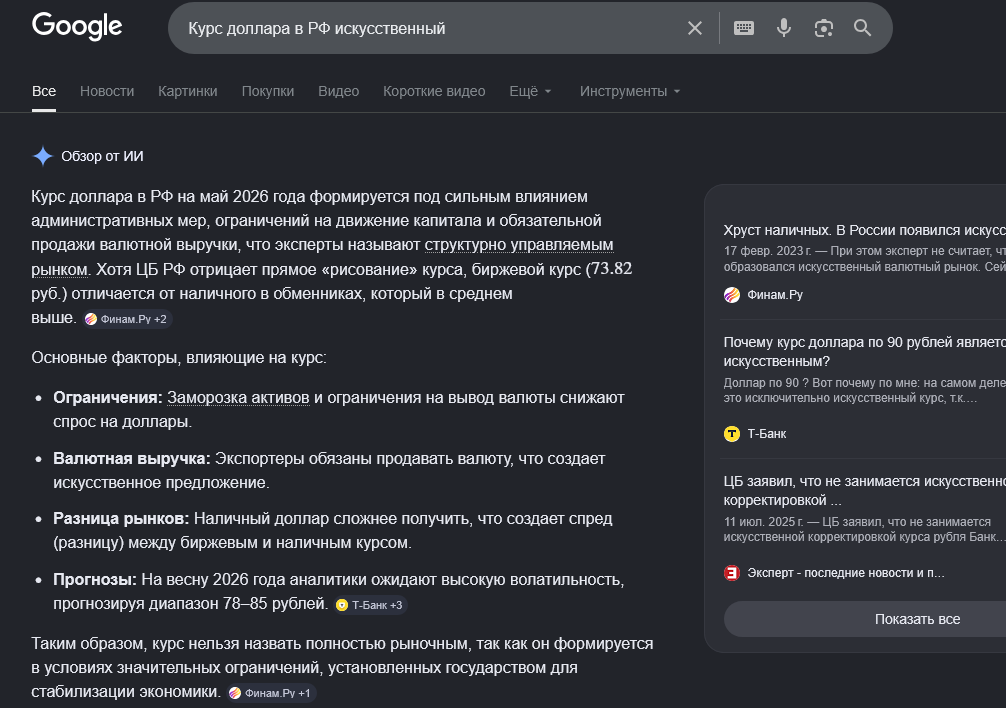Submit search using magnifier icon
This screenshot has width=1006, height=708.
click(862, 28)
